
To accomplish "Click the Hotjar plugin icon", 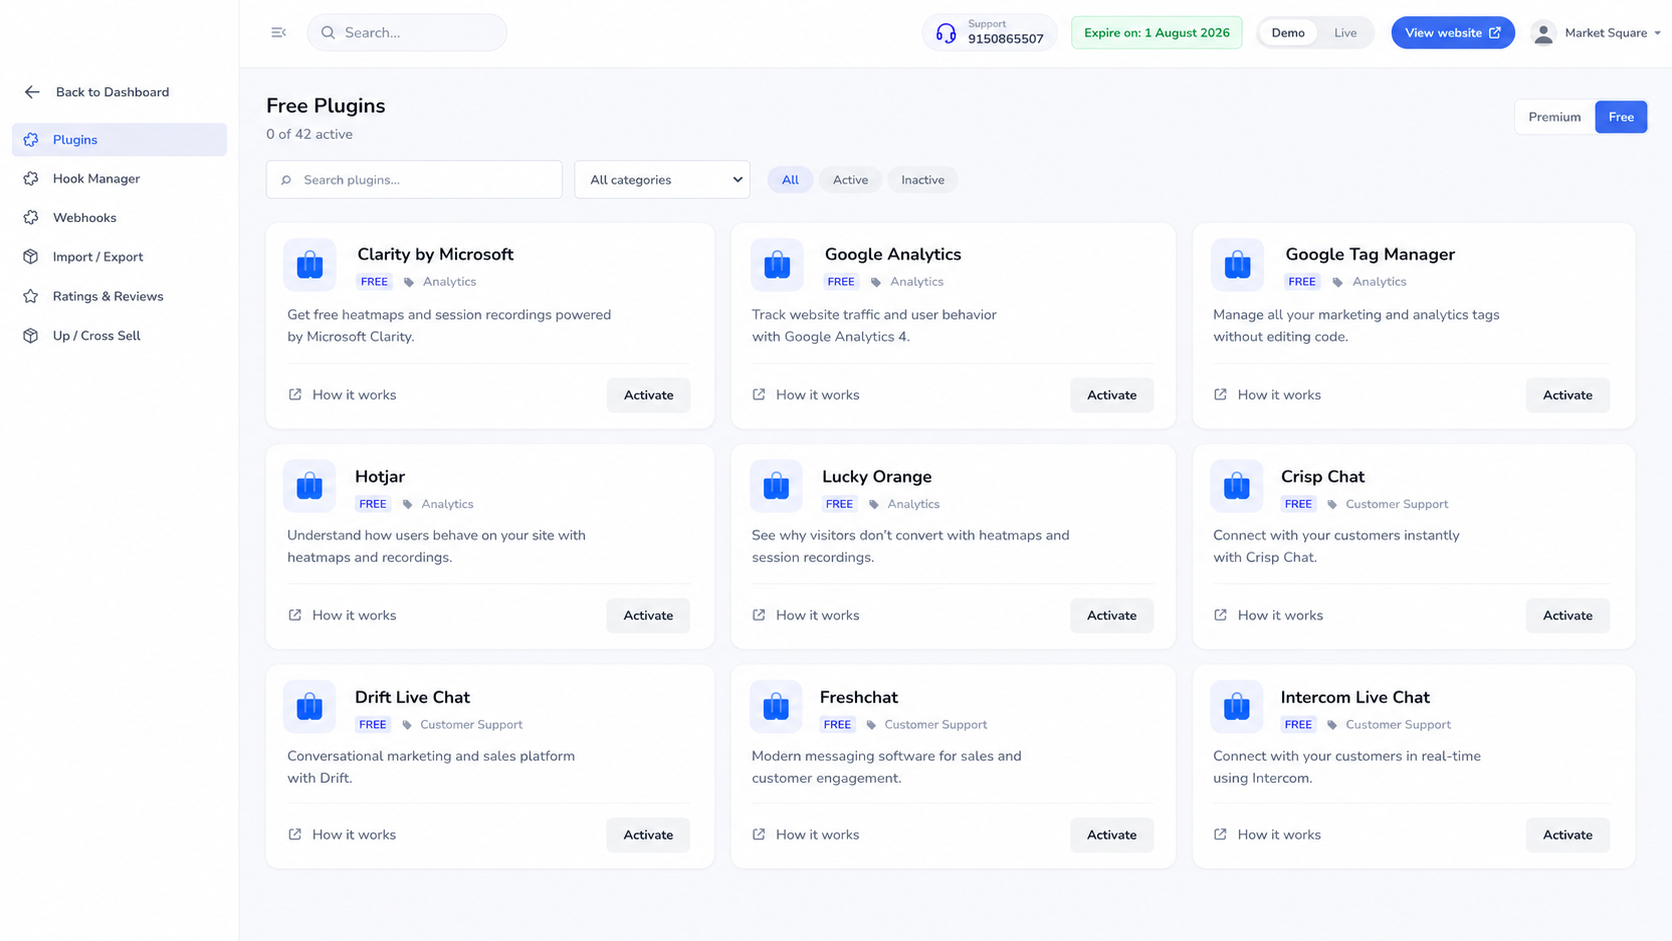I will [310, 486].
